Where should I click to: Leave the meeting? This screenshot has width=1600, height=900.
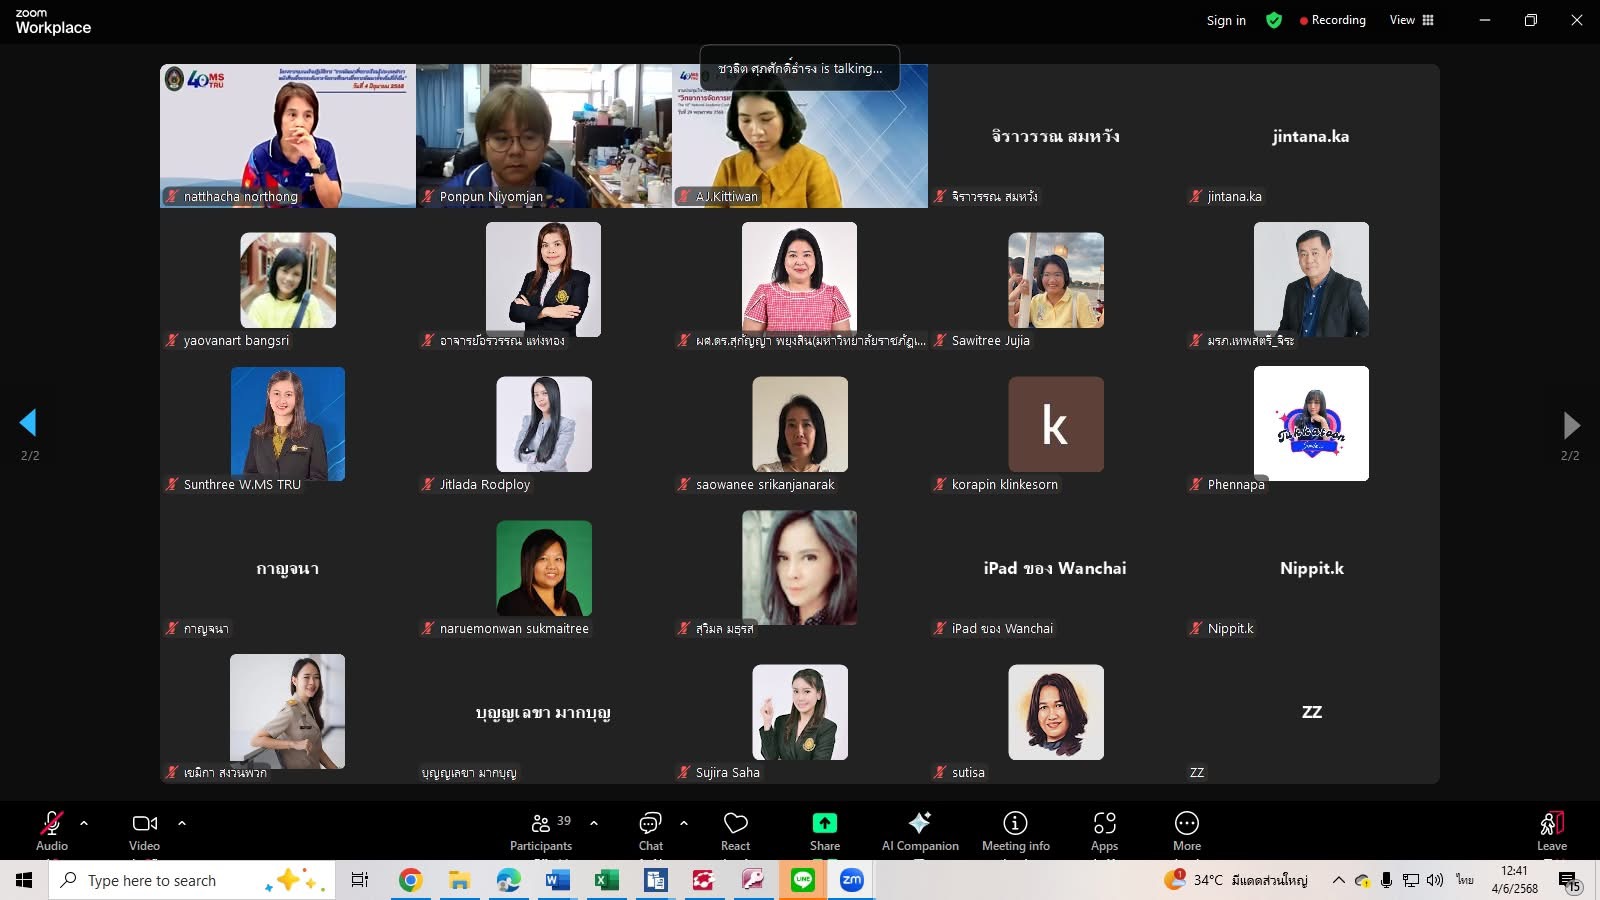click(x=1551, y=830)
